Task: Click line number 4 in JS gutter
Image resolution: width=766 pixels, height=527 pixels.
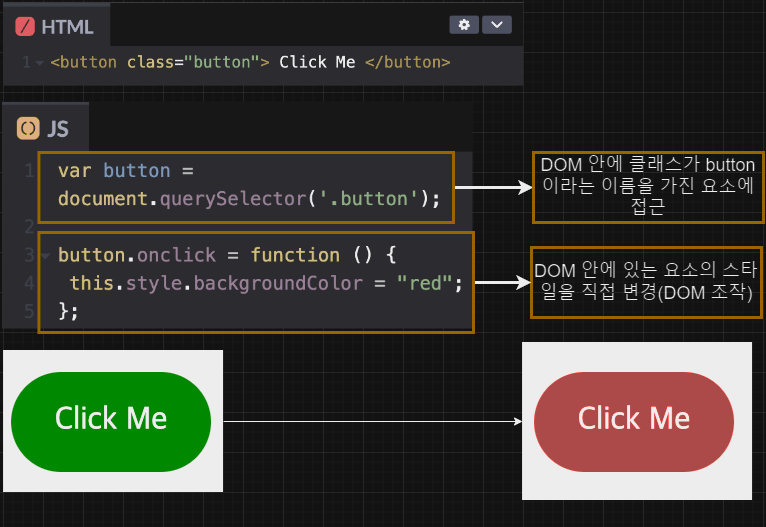Action: click(29, 283)
